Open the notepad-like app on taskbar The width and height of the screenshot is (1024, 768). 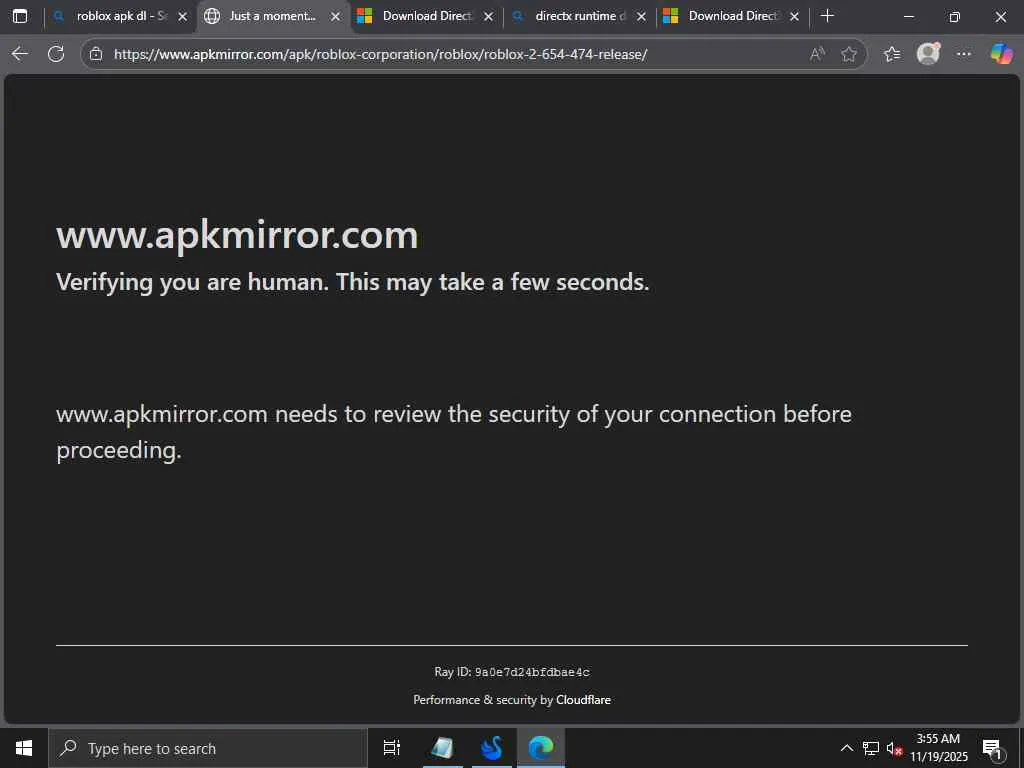coord(443,748)
